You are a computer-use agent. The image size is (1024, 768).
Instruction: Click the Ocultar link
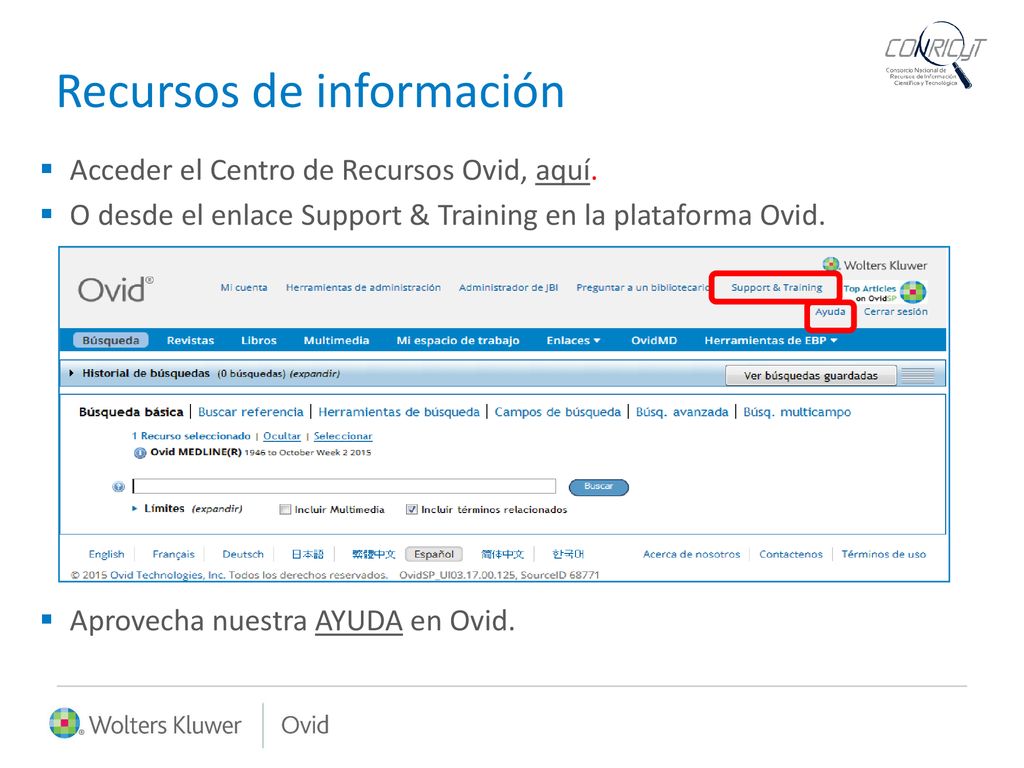[281, 436]
